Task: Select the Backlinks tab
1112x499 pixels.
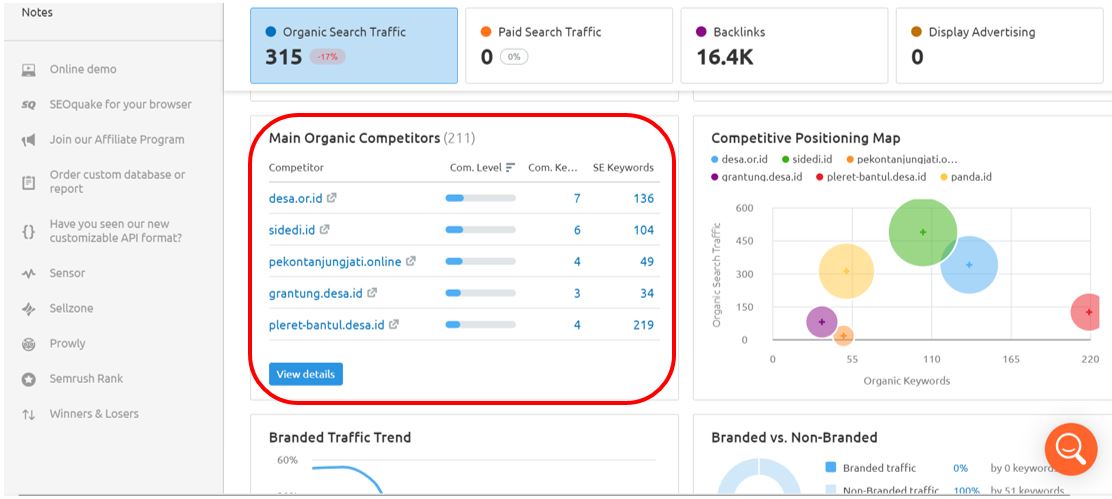Action: pyautogui.click(x=784, y=46)
